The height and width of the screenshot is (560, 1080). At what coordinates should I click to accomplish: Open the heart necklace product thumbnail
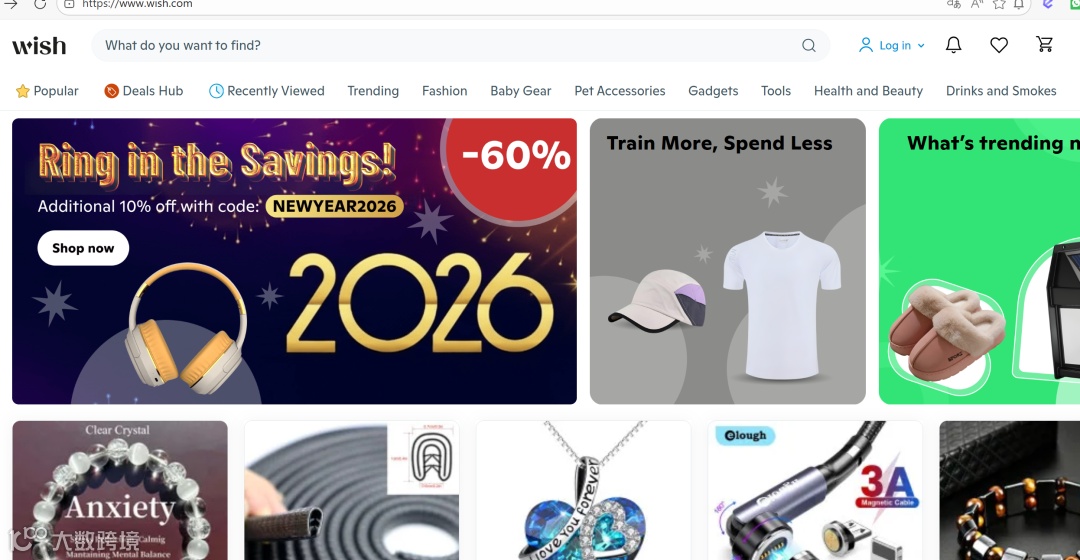click(x=583, y=490)
